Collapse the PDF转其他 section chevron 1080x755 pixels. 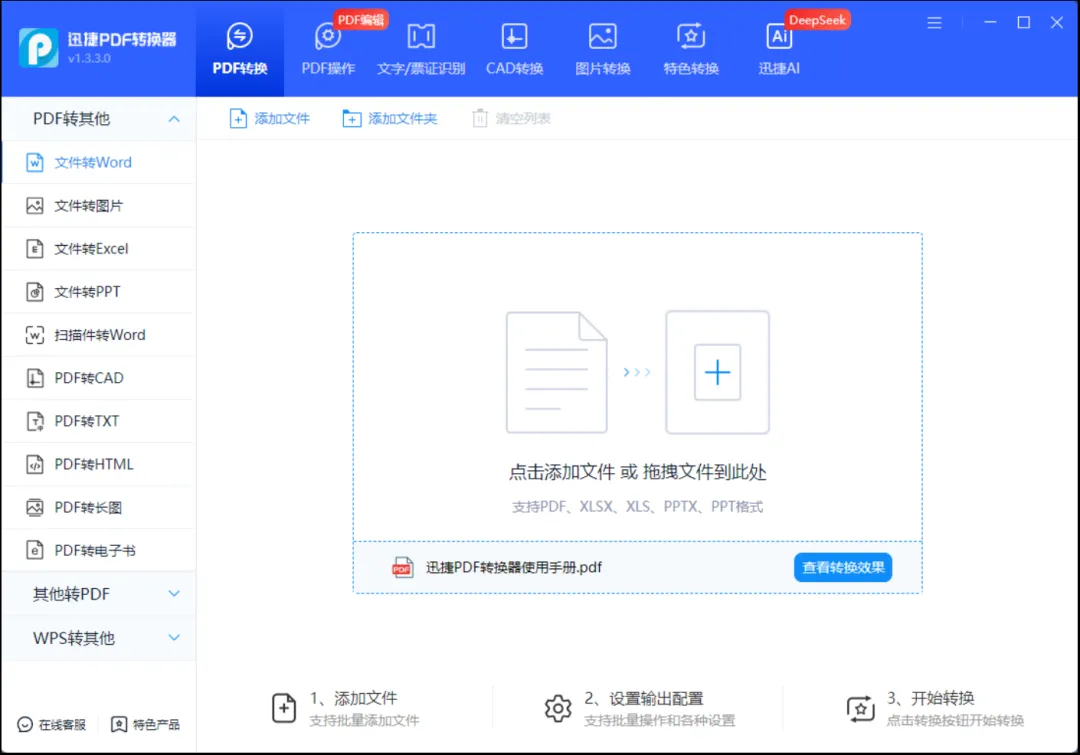tap(174, 119)
